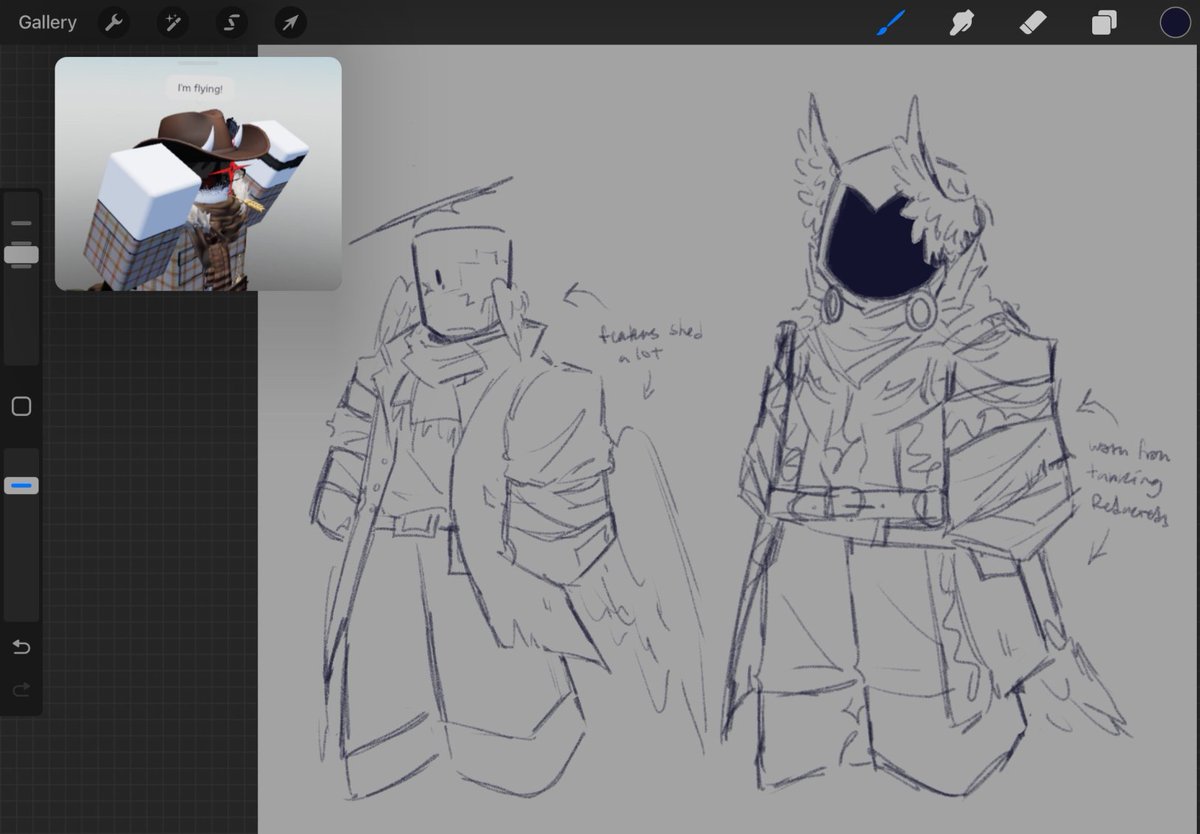The image size is (1200, 834).
Task: Open the Adjustments magic wand menu
Action: pos(173,22)
